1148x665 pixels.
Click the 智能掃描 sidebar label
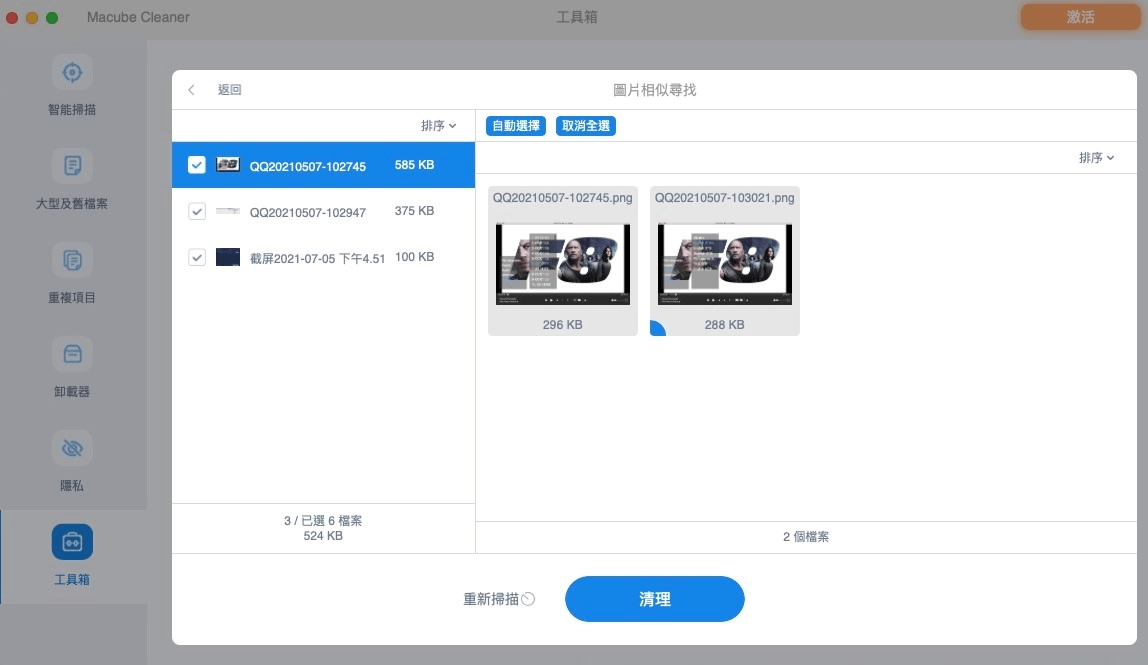[x=72, y=109]
